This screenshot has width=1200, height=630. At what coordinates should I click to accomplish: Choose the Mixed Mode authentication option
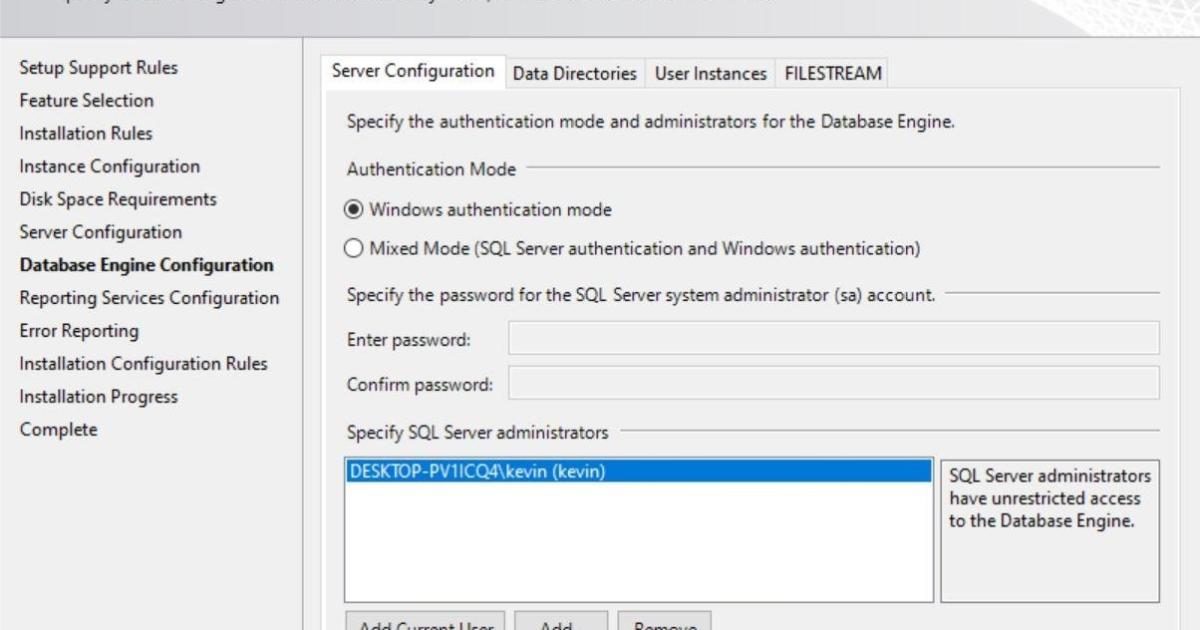point(353,247)
